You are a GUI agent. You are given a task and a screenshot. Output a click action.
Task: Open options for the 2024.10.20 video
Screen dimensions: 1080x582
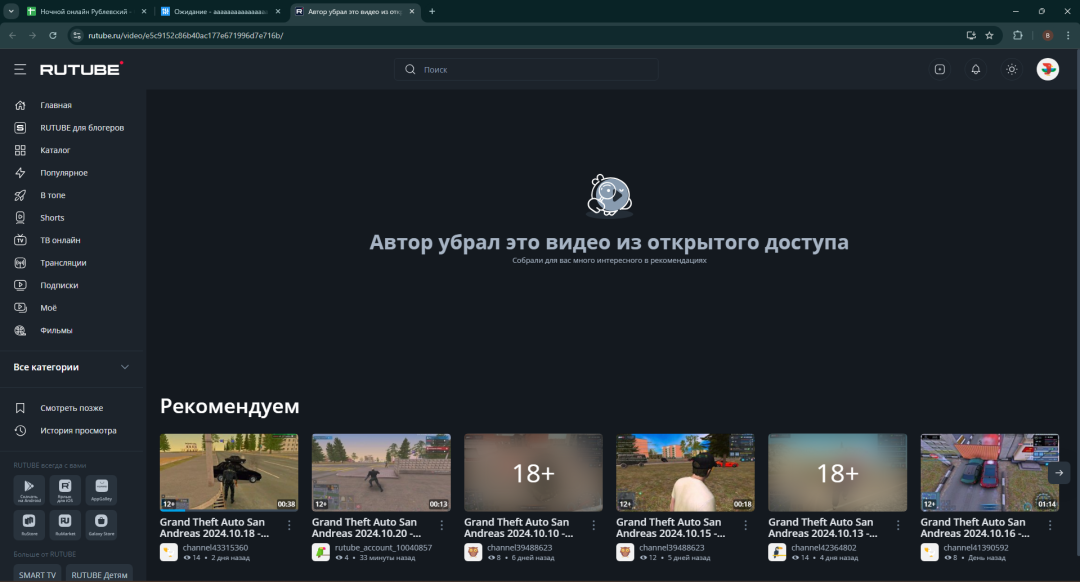tap(442, 526)
